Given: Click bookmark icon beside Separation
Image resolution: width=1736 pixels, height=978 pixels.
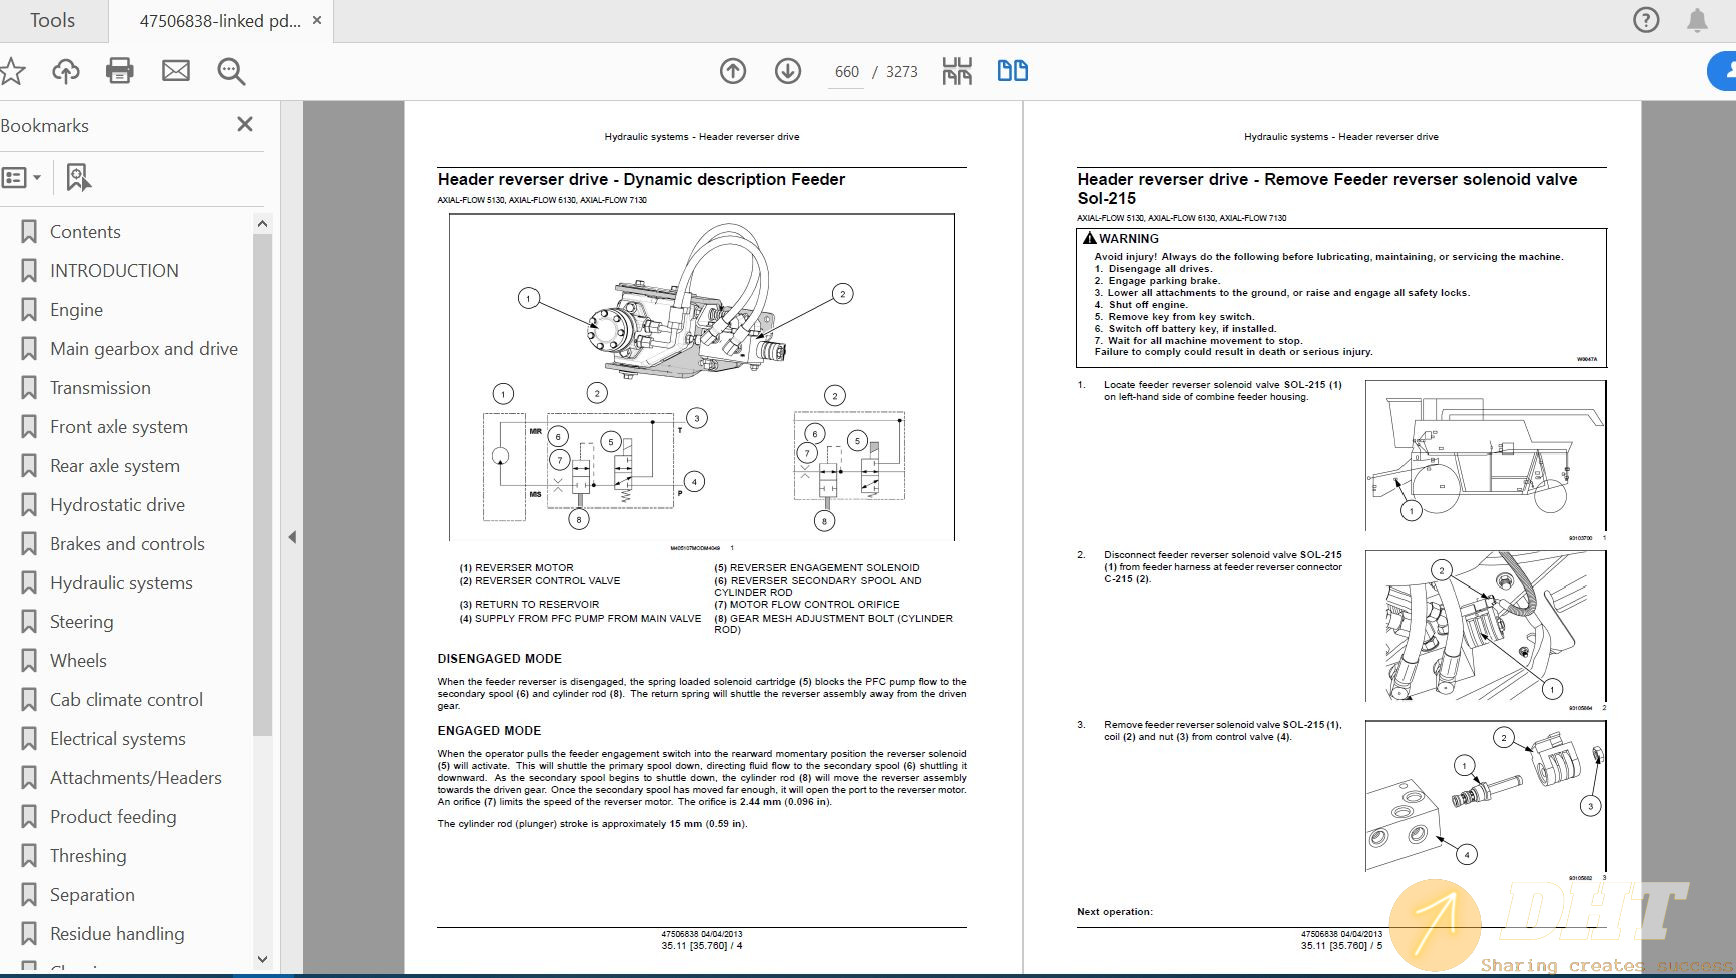Looking at the screenshot, I should pyautogui.click(x=29, y=895).
